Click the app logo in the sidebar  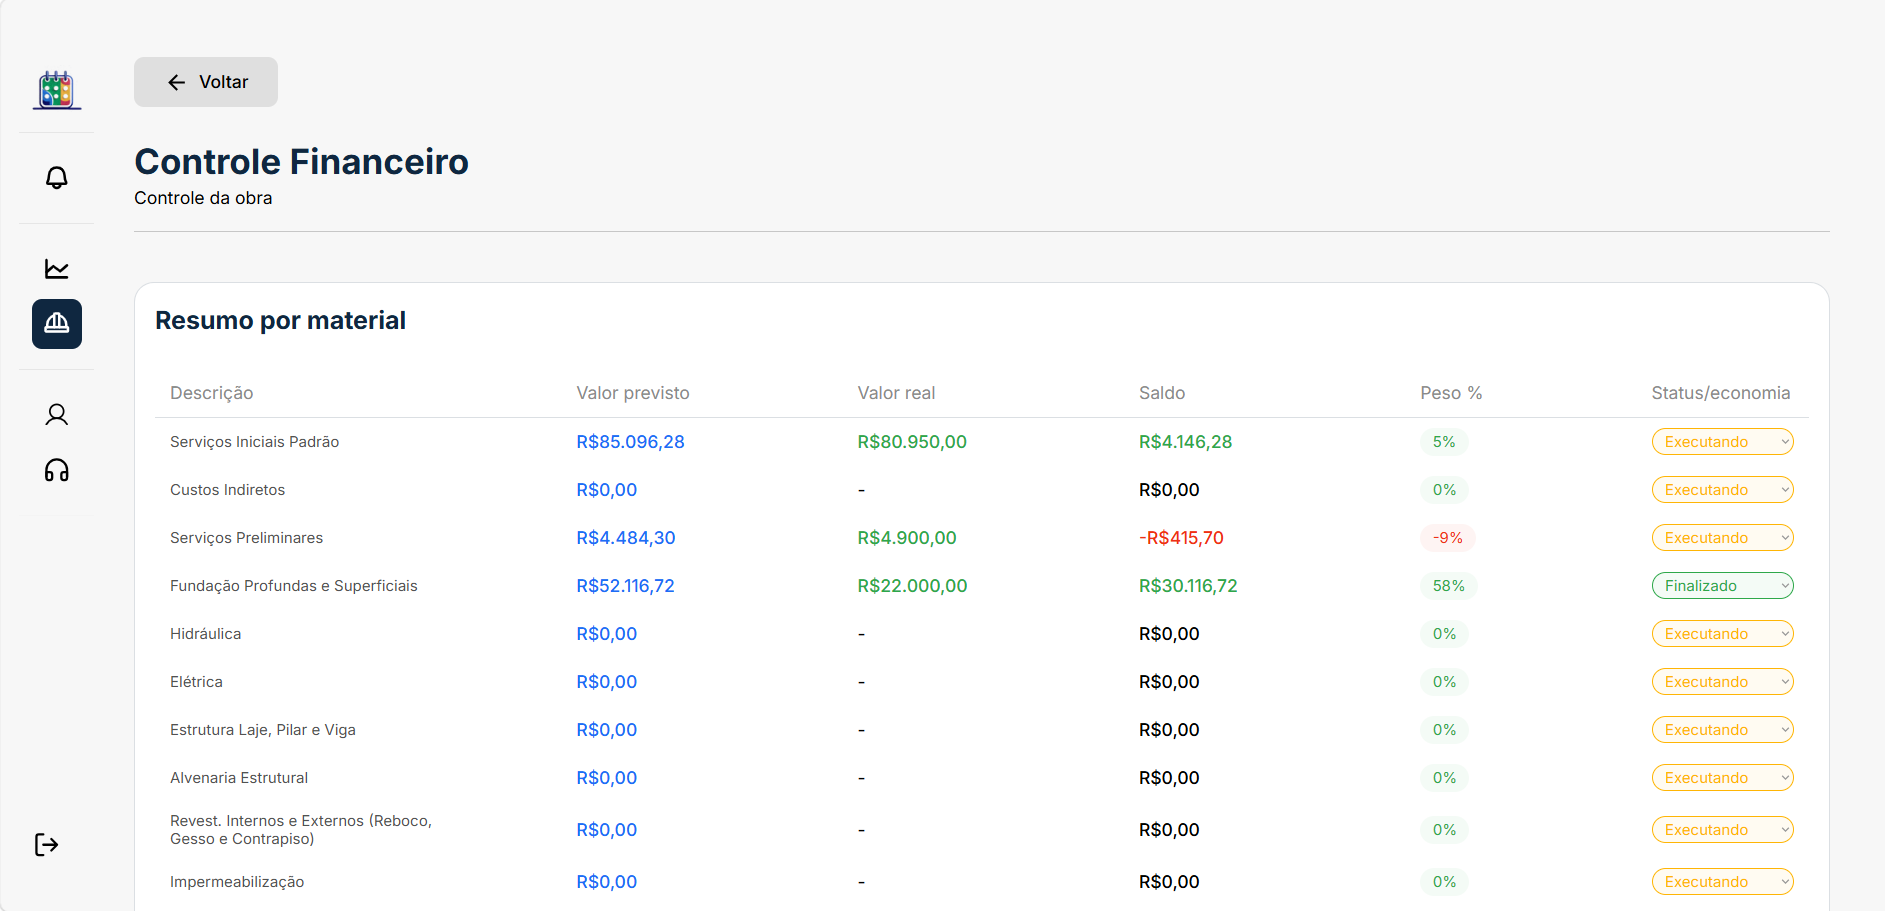click(57, 90)
